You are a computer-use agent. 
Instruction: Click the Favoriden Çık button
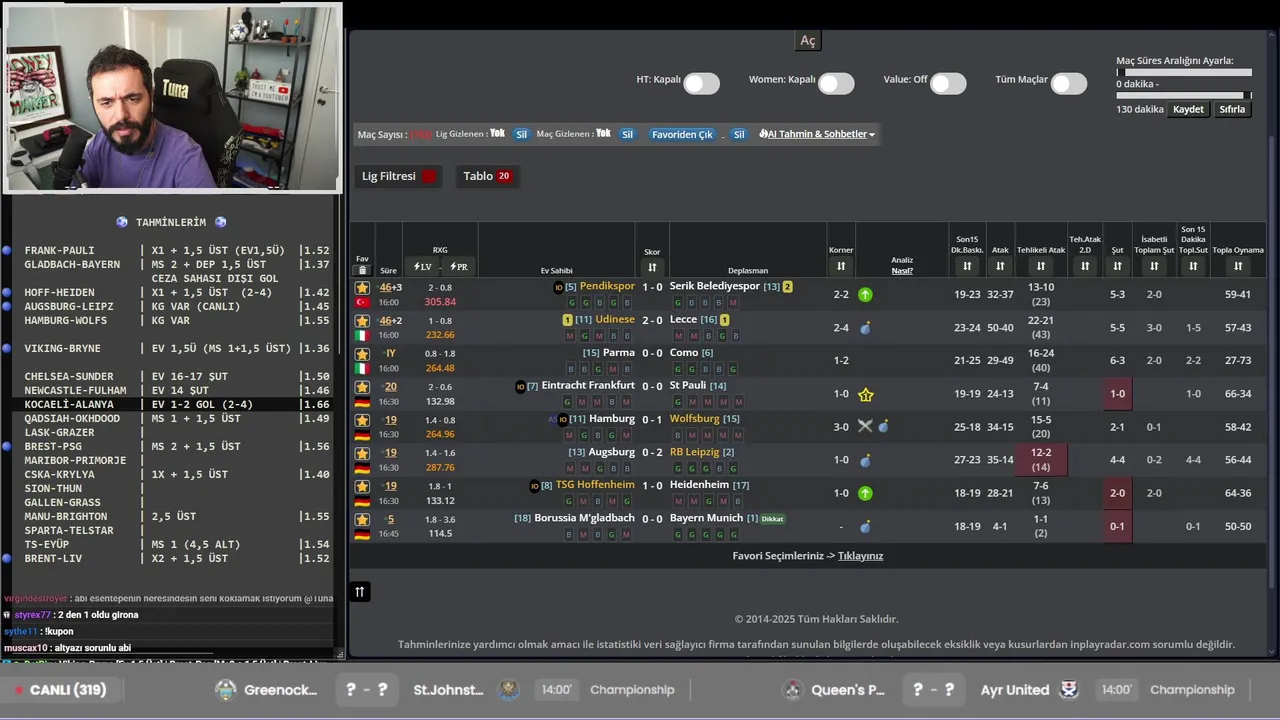point(682,134)
